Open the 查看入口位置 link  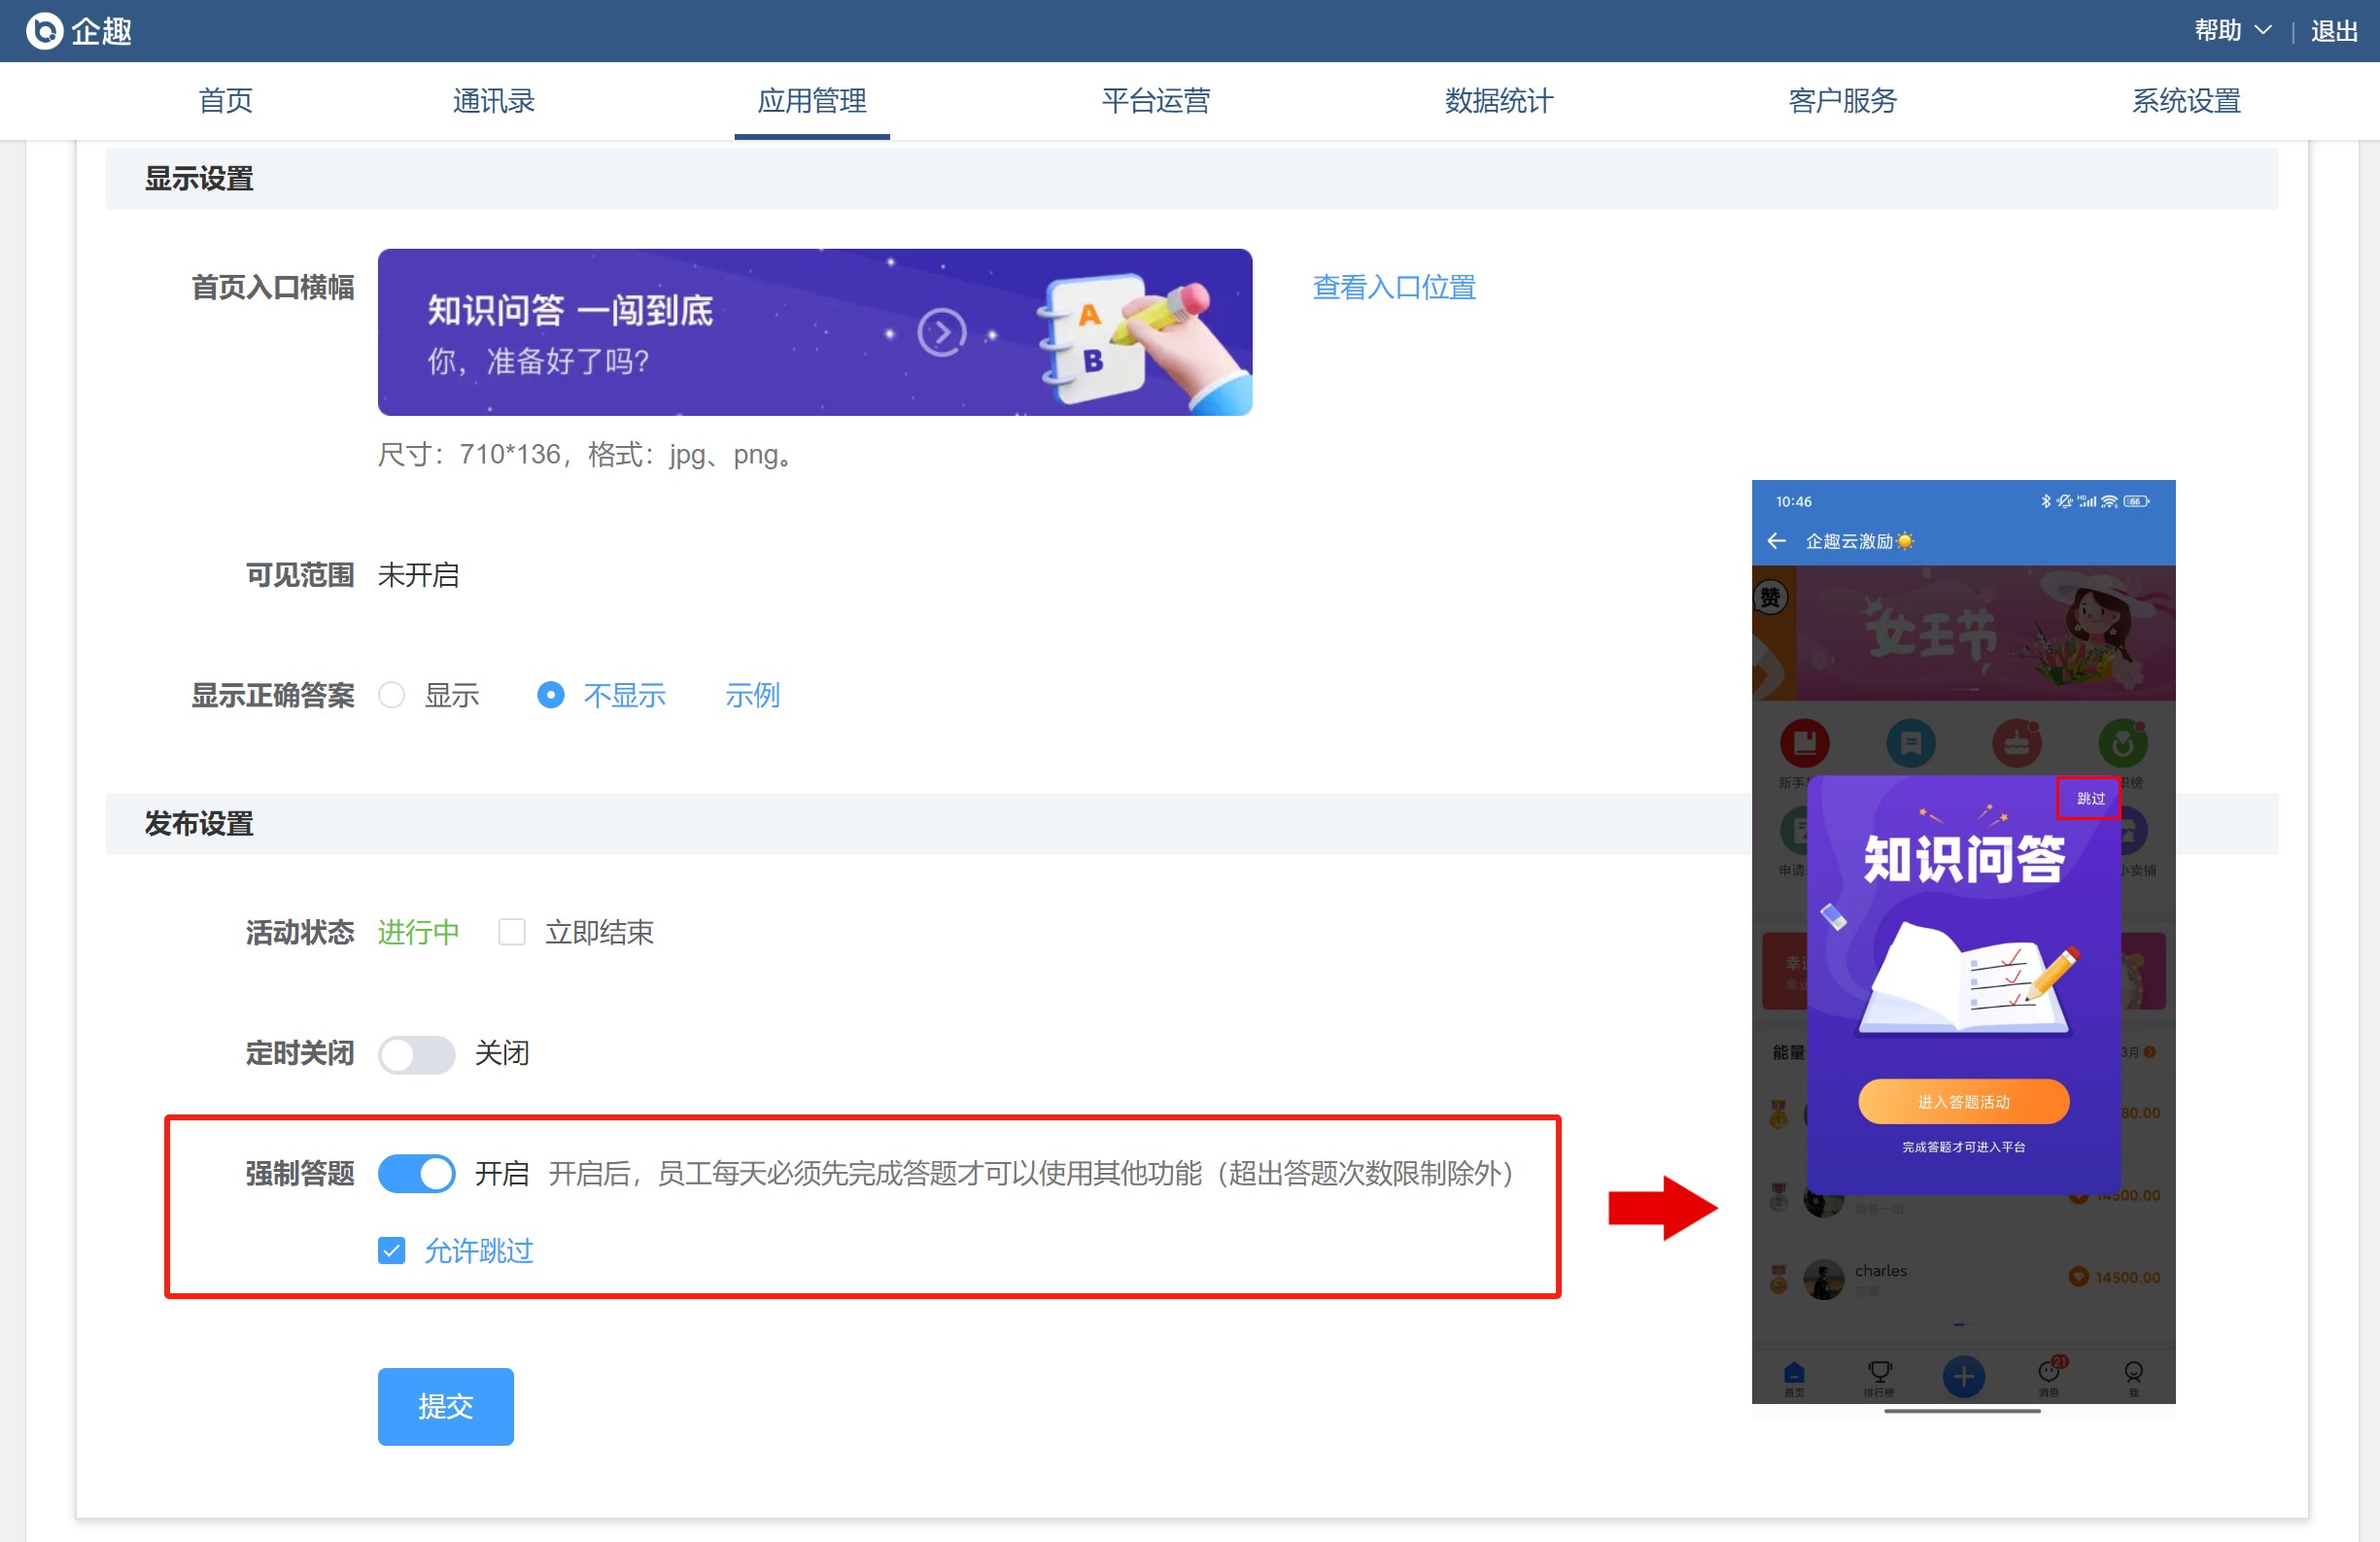tap(1393, 288)
